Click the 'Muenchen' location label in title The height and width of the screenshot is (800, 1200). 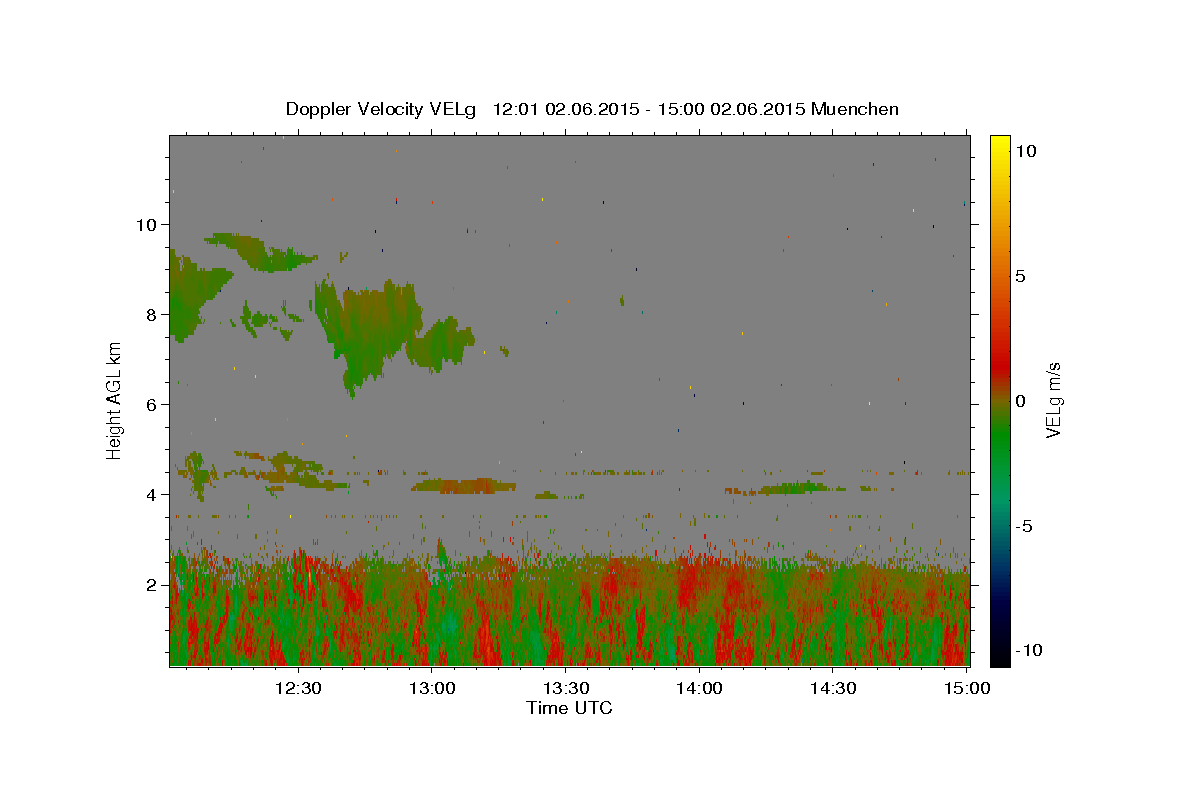855,109
